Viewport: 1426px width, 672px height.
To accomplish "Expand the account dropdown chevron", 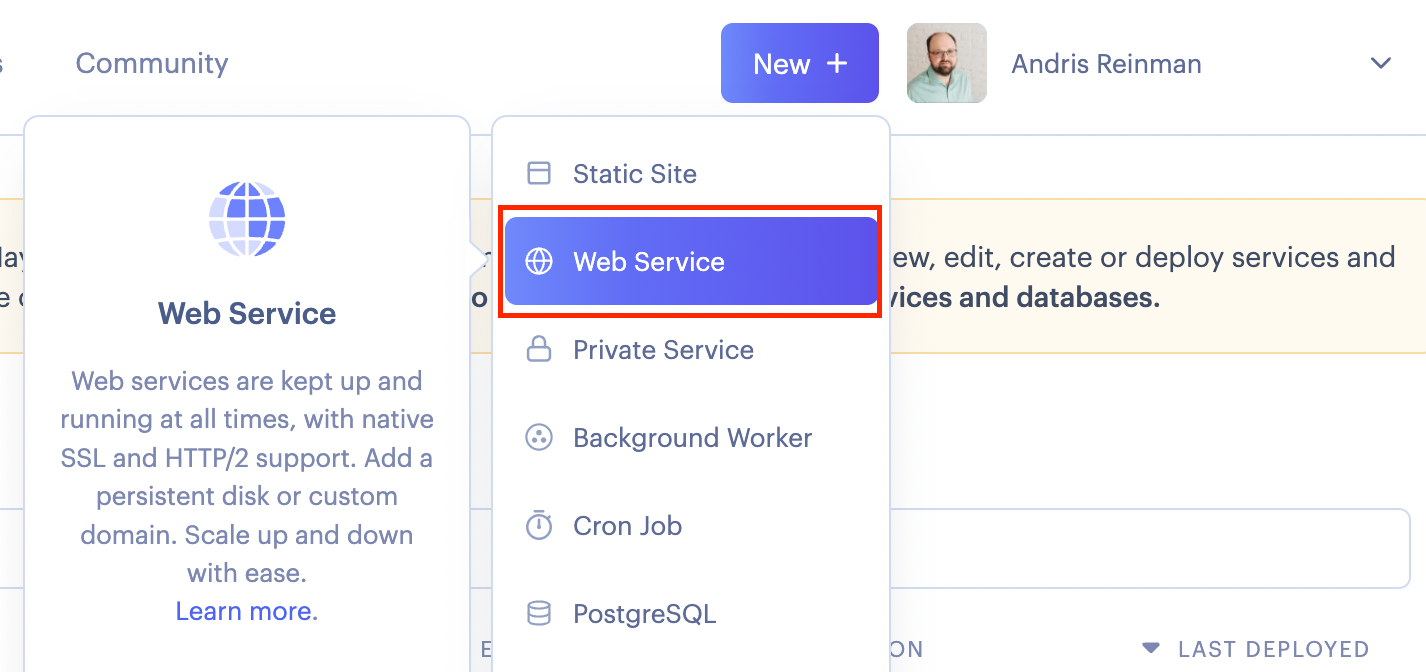I will (1381, 63).
